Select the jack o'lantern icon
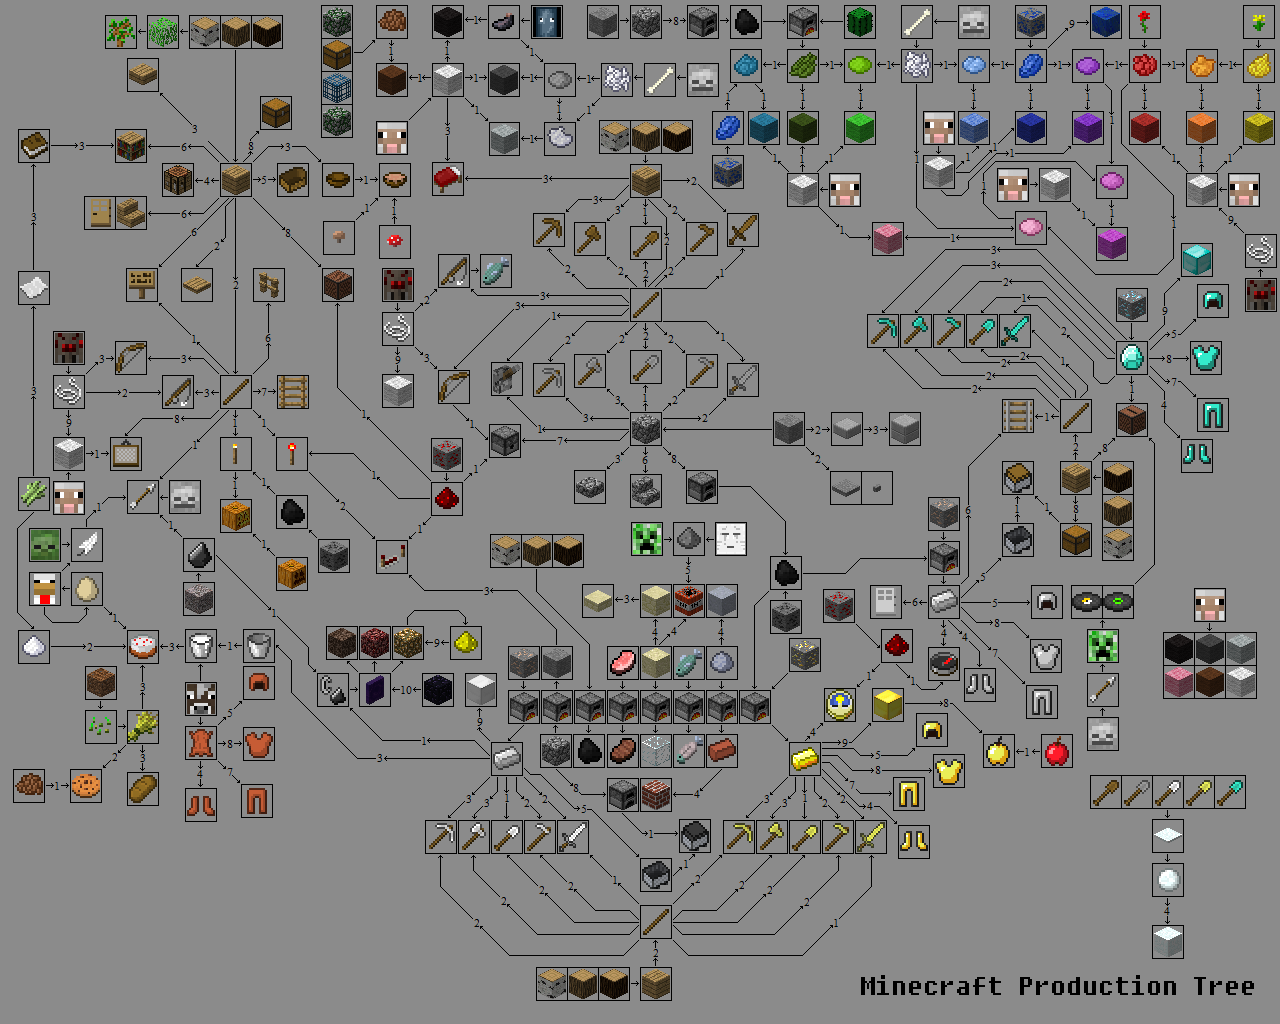Screen dimensions: 1280x1024 point(289,572)
